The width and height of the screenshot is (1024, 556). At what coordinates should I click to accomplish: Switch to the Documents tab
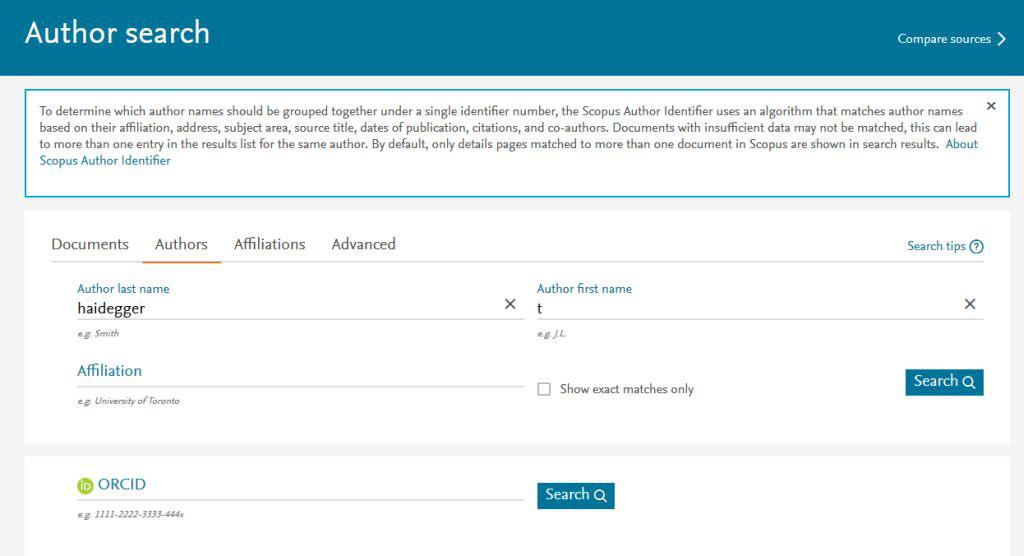tap(90, 244)
